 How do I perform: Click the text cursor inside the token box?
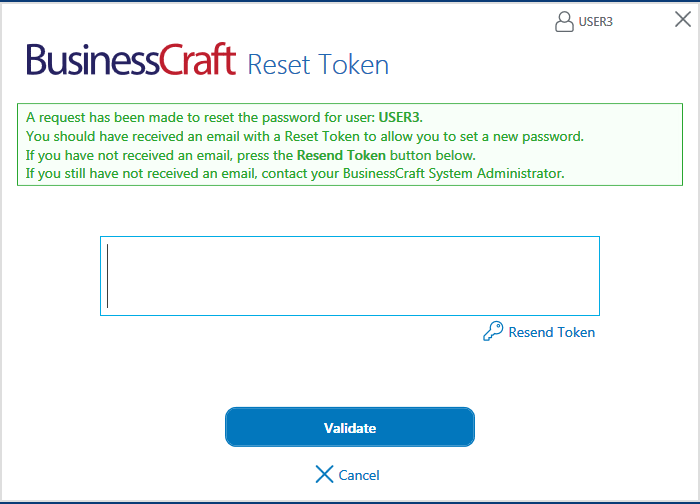pos(108,276)
